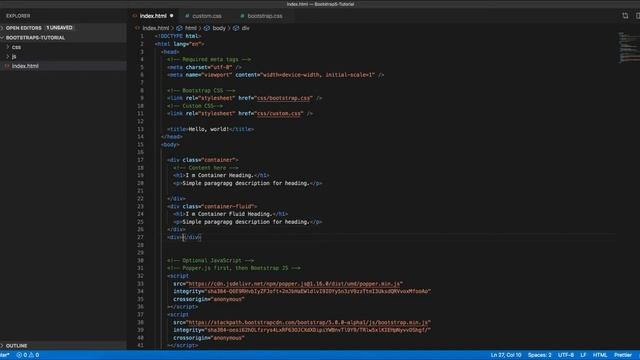Click the closing div tag on line 27
The width and height of the screenshot is (640, 360).
pyautogui.click(x=192, y=237)
